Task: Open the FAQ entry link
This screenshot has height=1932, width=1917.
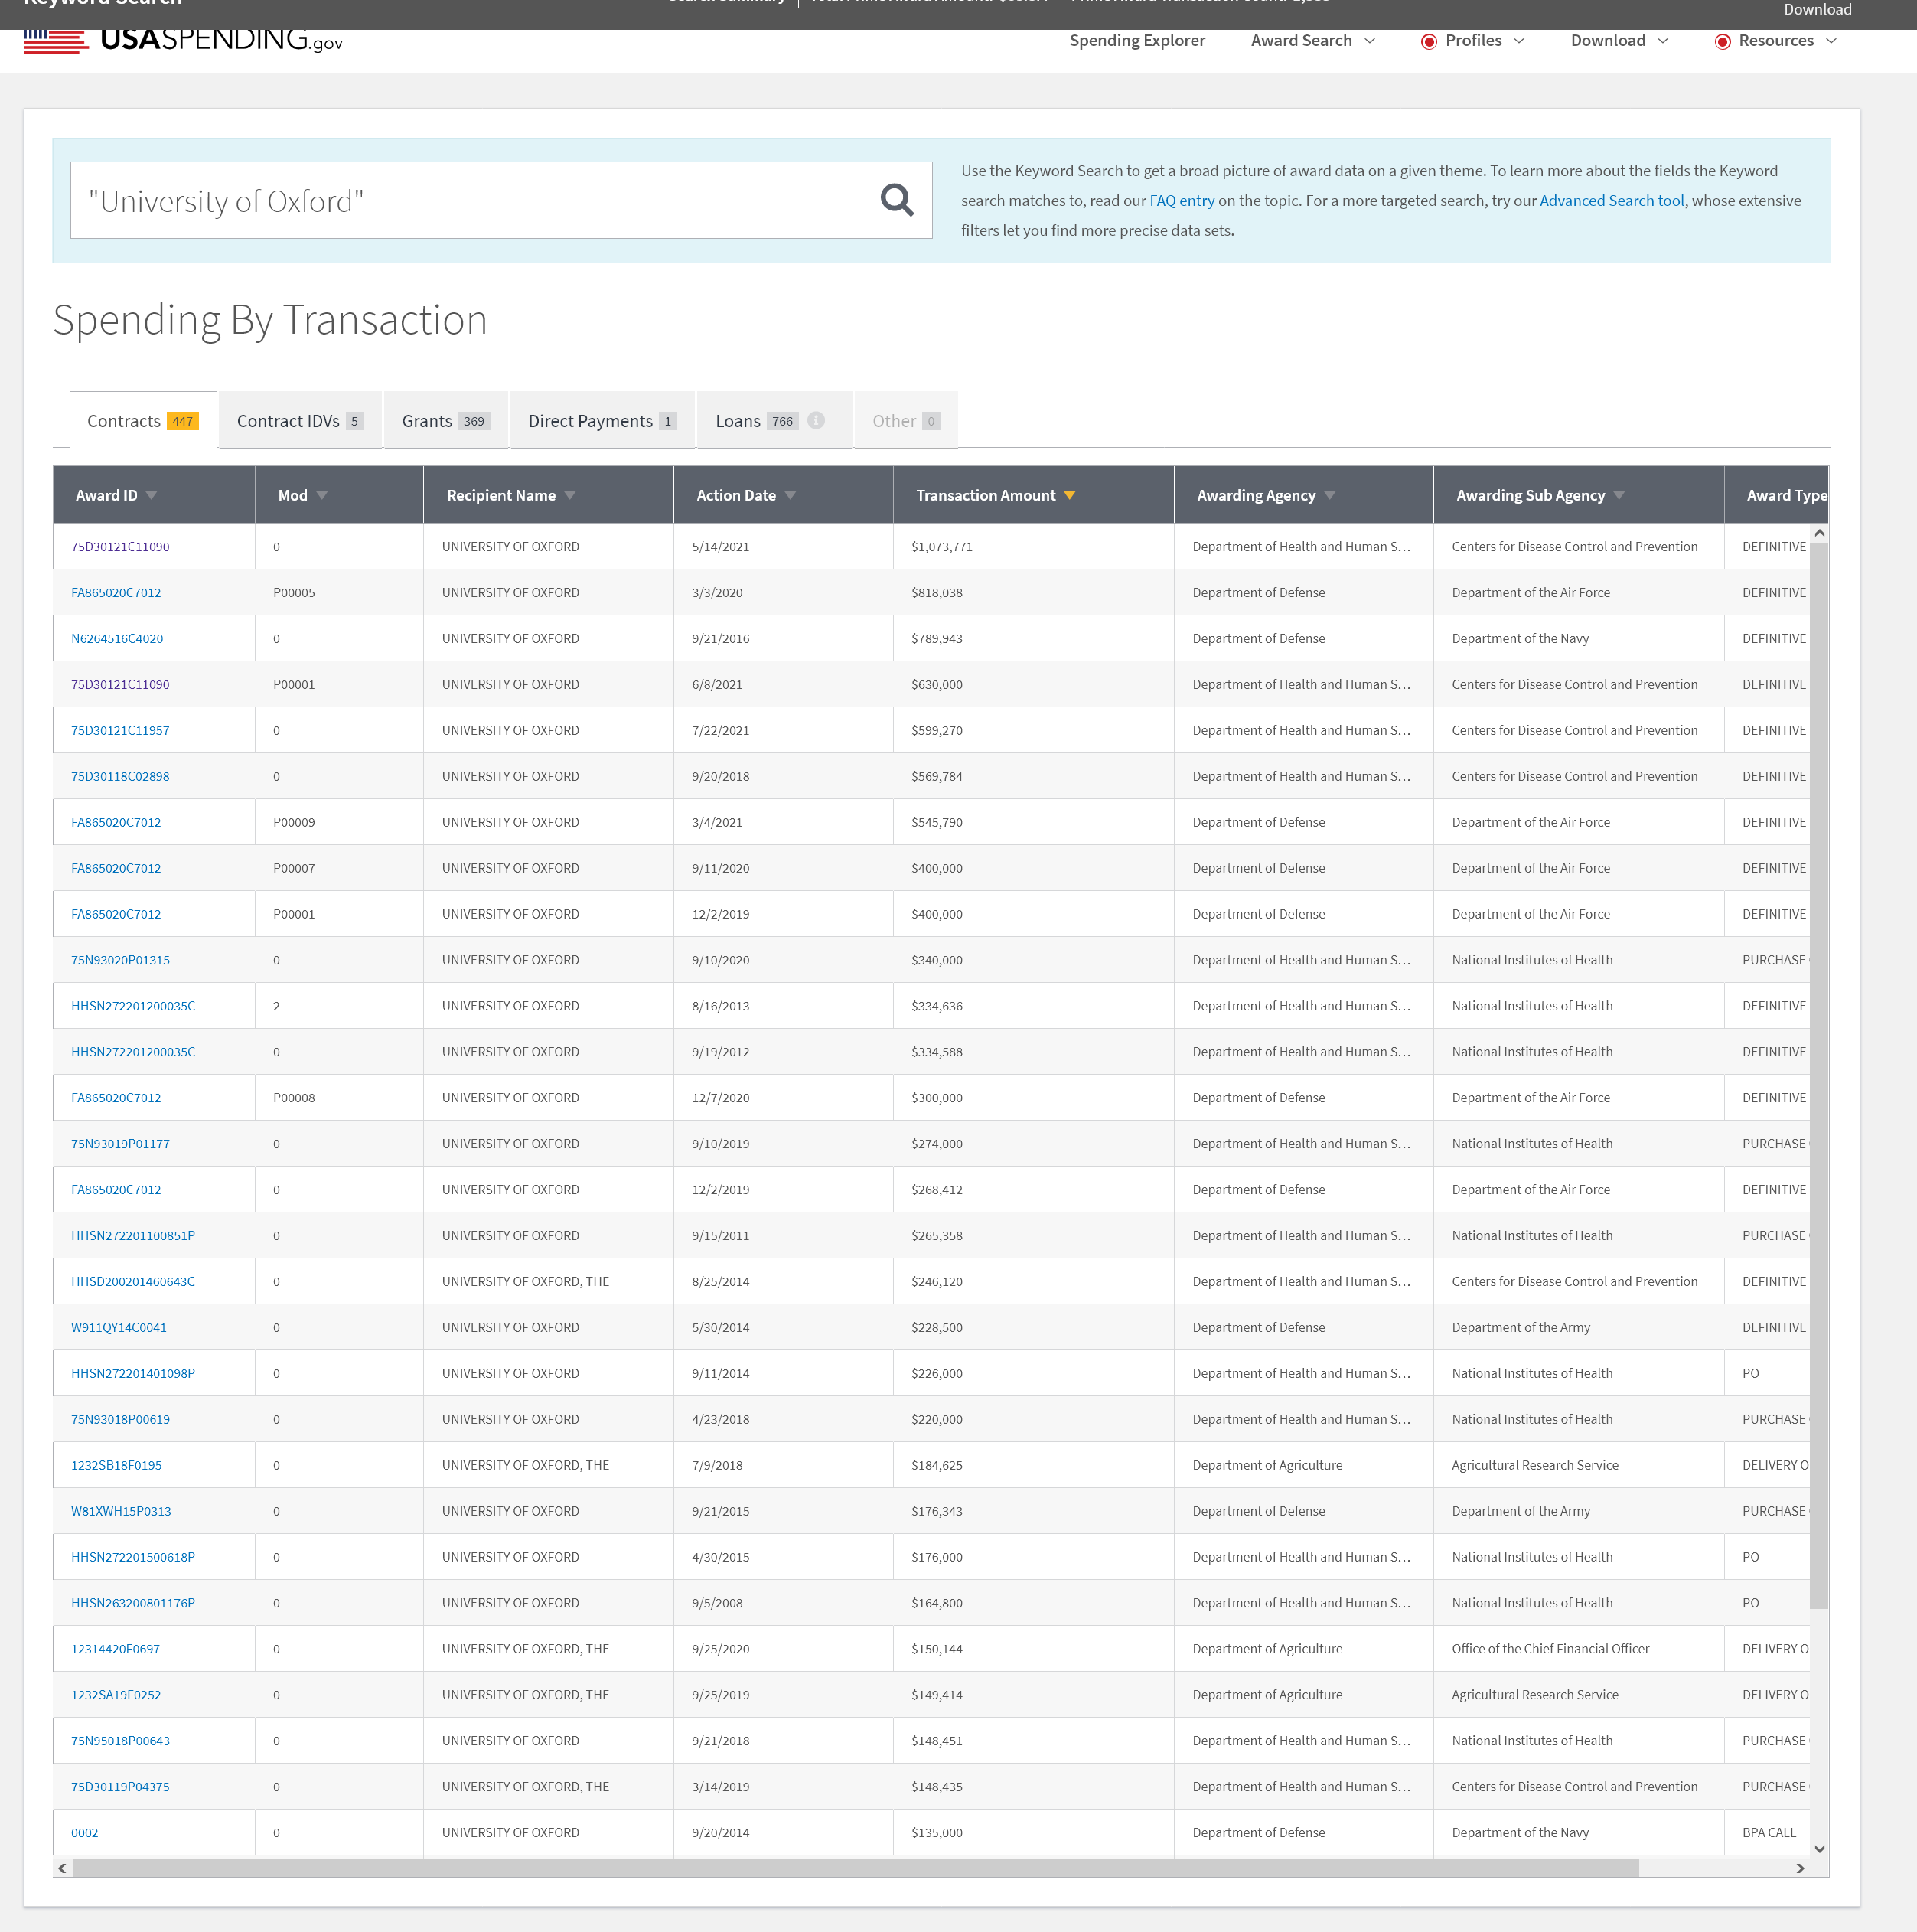Action: [x=1182, y=201]
